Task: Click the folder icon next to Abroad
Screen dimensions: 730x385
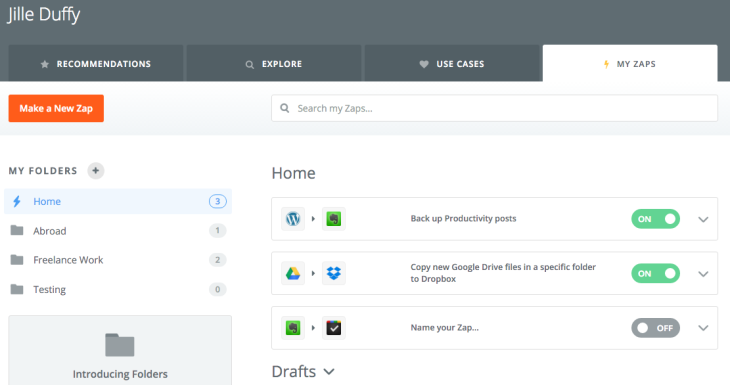Action: (x=17, y=230)
